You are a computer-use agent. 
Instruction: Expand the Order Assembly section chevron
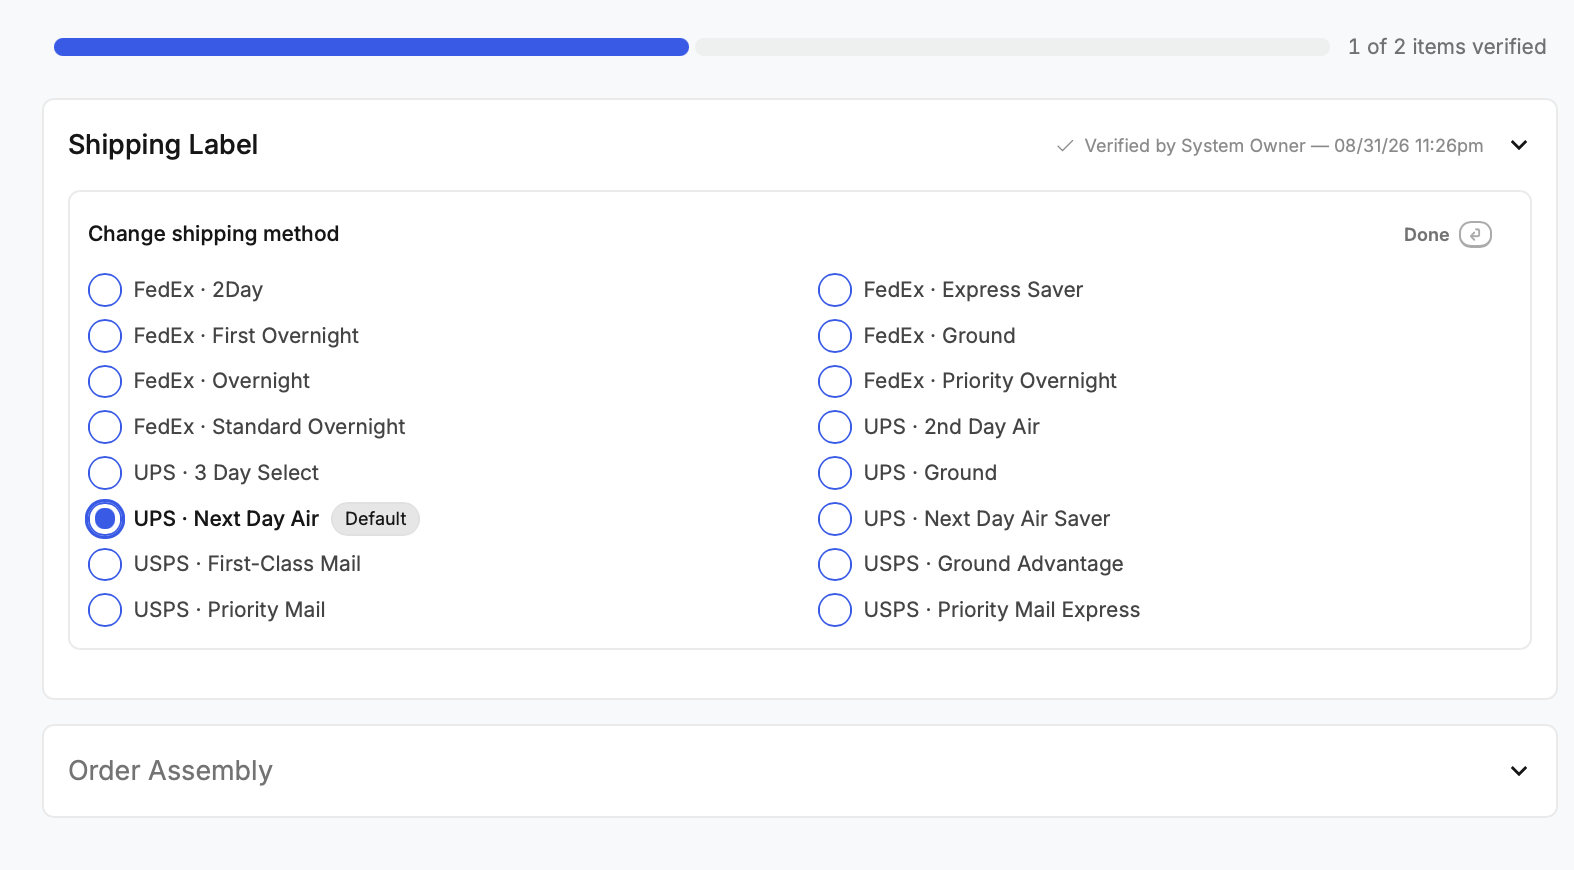pos(1519,771)
